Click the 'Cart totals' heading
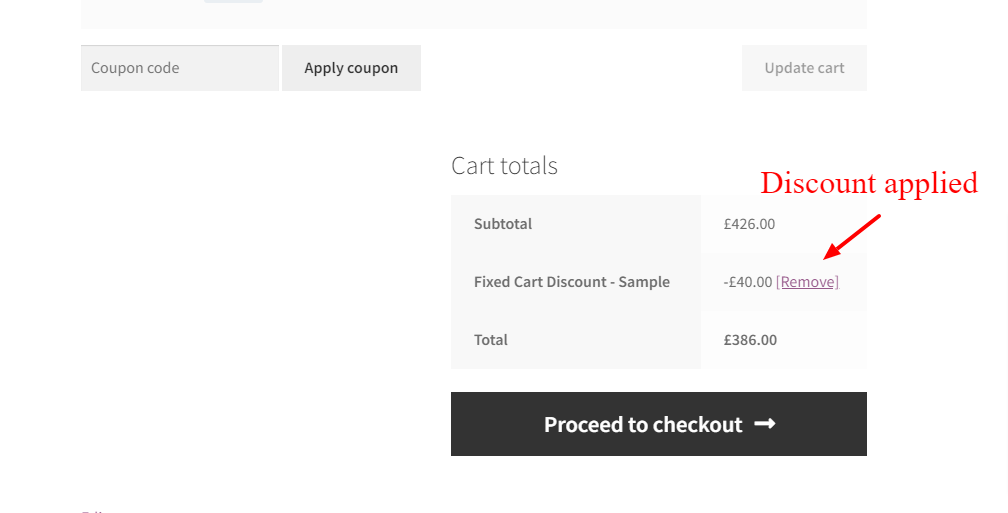The image size is (1008, 513). pyautogui.click(x=504, y=165)
